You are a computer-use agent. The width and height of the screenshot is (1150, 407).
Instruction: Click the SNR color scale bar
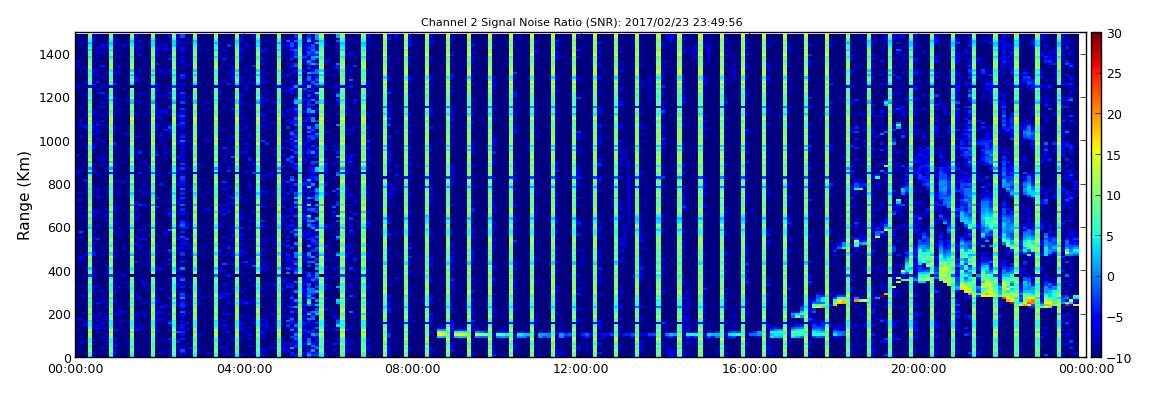(1096, 195)
